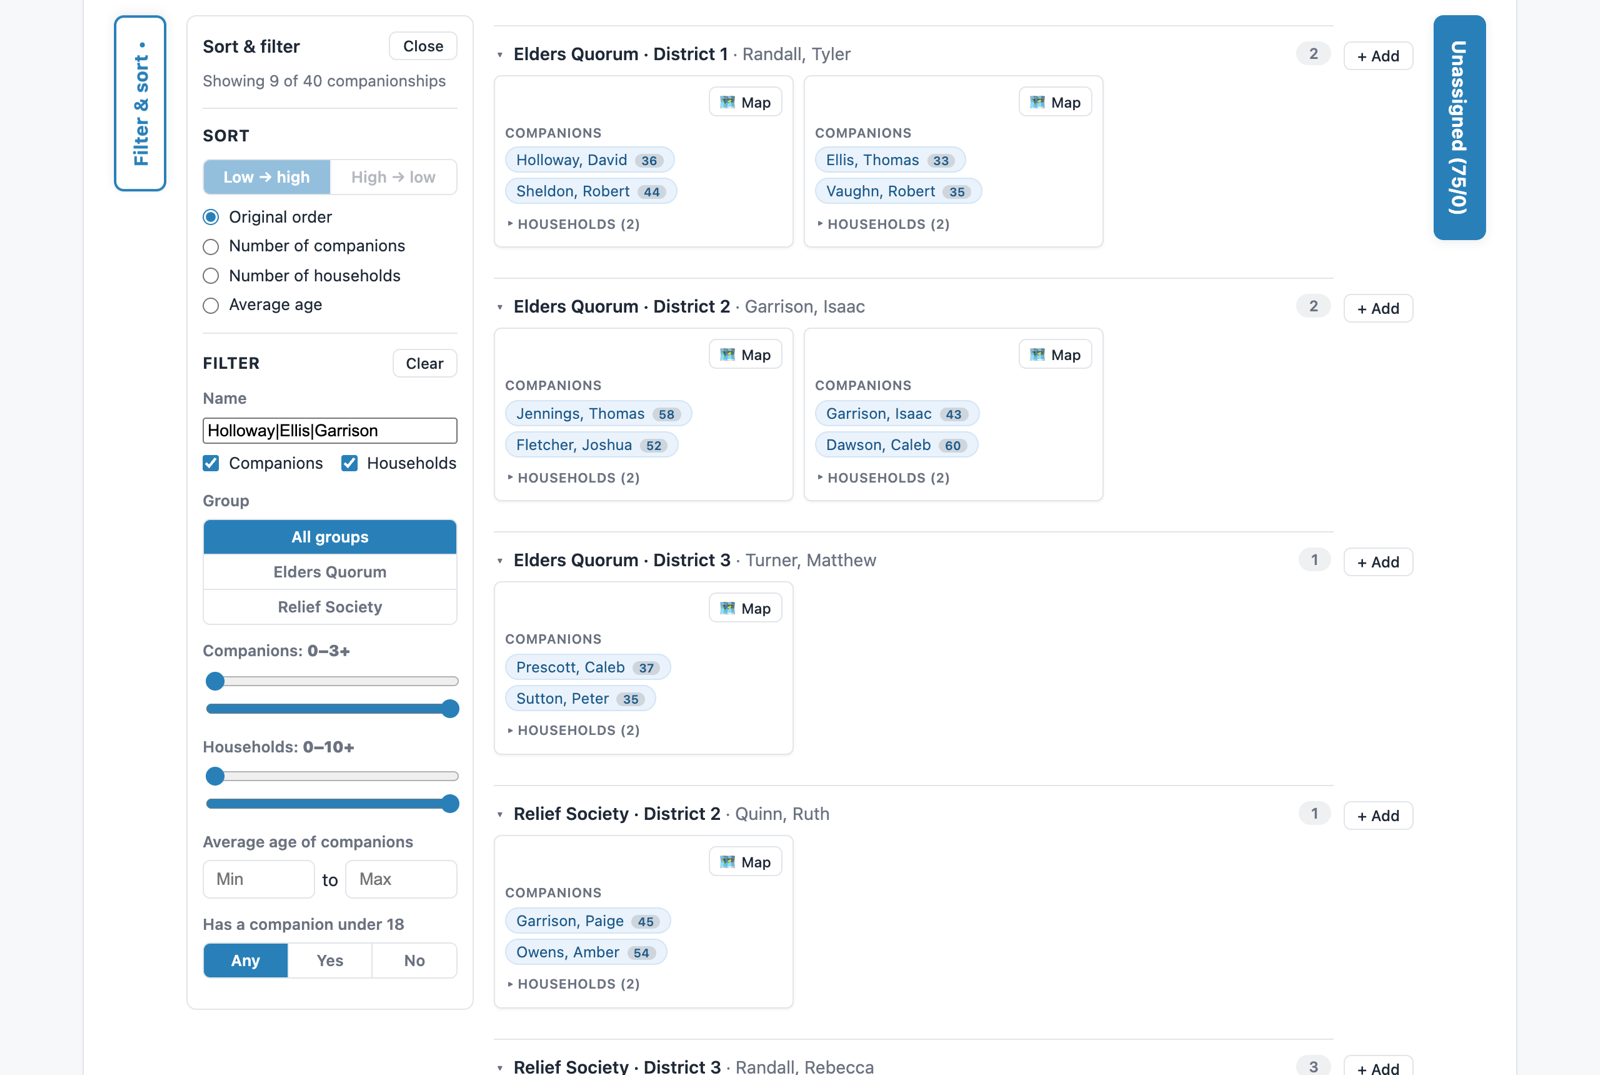Click the Companions minimum slider handle
The height and width of the screenshot is (1075, 1600).
point(215,681)
